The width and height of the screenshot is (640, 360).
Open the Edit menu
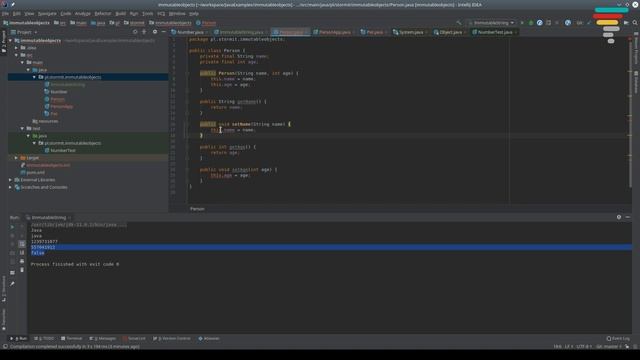click(x=17, y=13)
